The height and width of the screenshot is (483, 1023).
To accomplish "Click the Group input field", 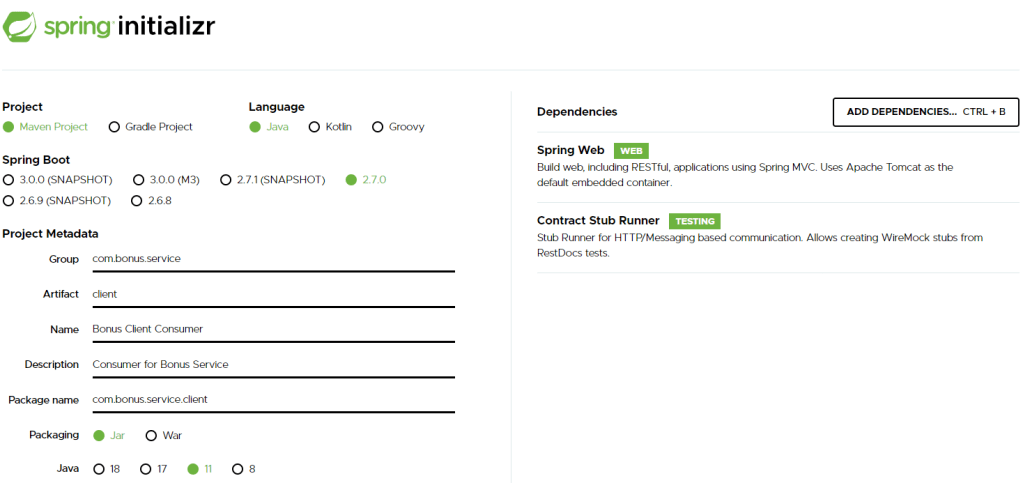I will click(x=272, y=259).
